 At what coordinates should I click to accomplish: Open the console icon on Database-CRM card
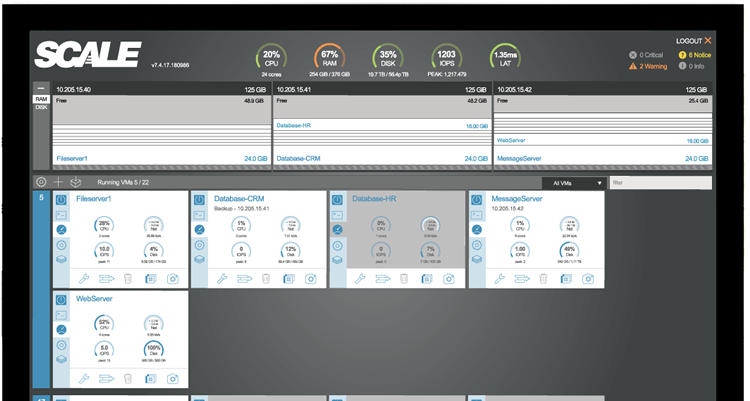(x=199, y=215)
